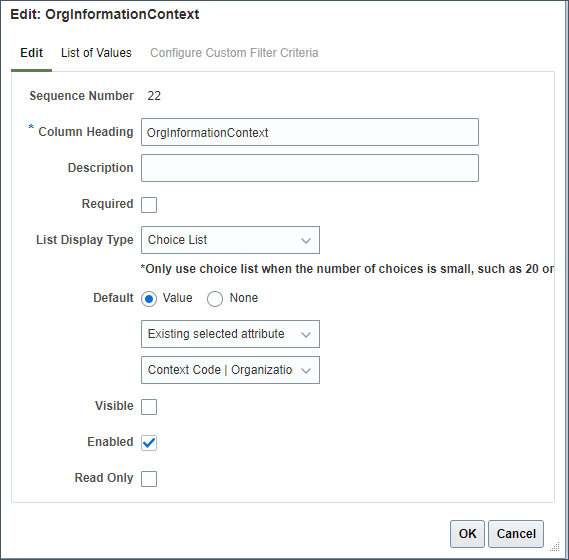Click the List Display Type dropdown chevron
The image size is (569, 560).
coord(306,240)
